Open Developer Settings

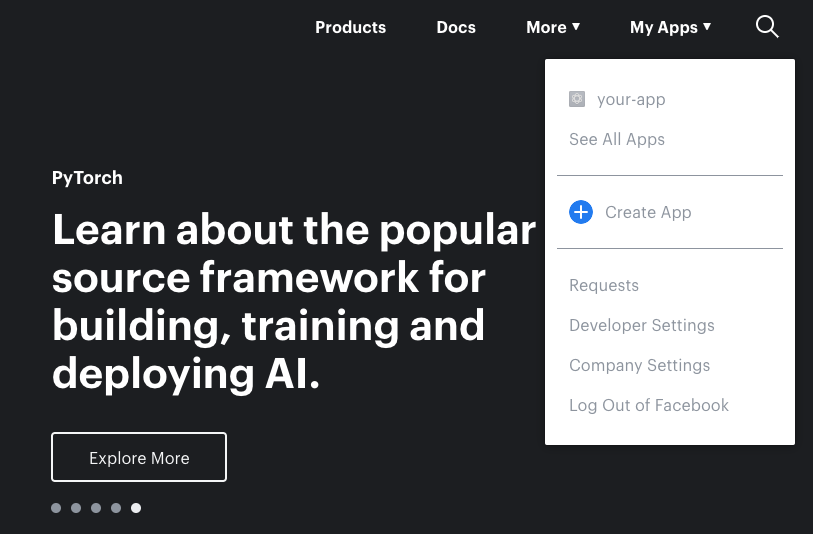(642, 325)
